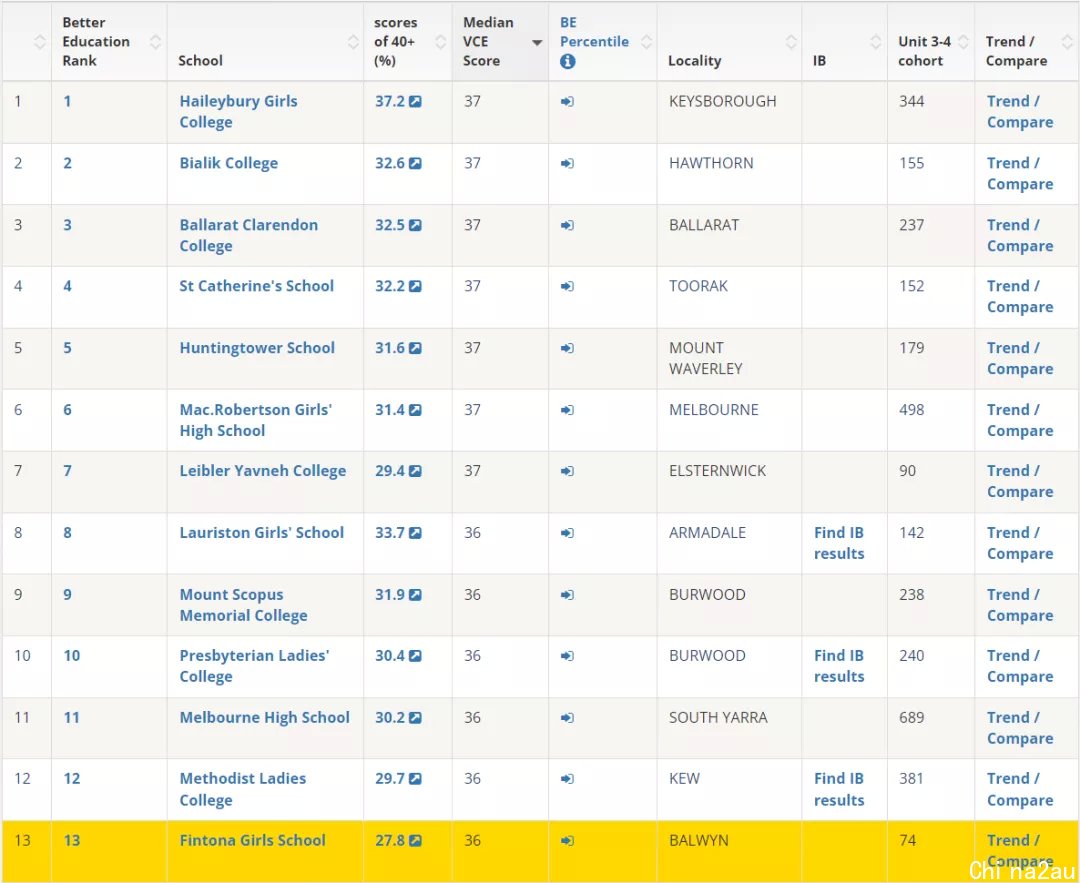The width and height of the screenshot is (1080, 883).
Task: Sort table by the Locality column header
Action: click(729, 41)
